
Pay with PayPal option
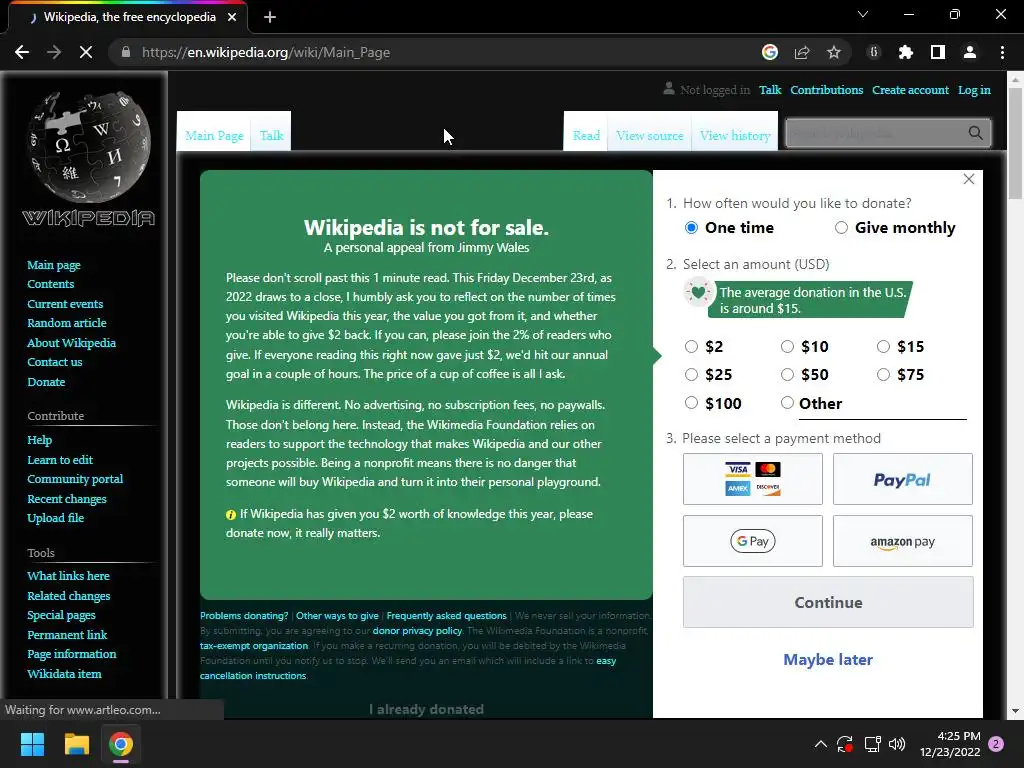(903, 479)
